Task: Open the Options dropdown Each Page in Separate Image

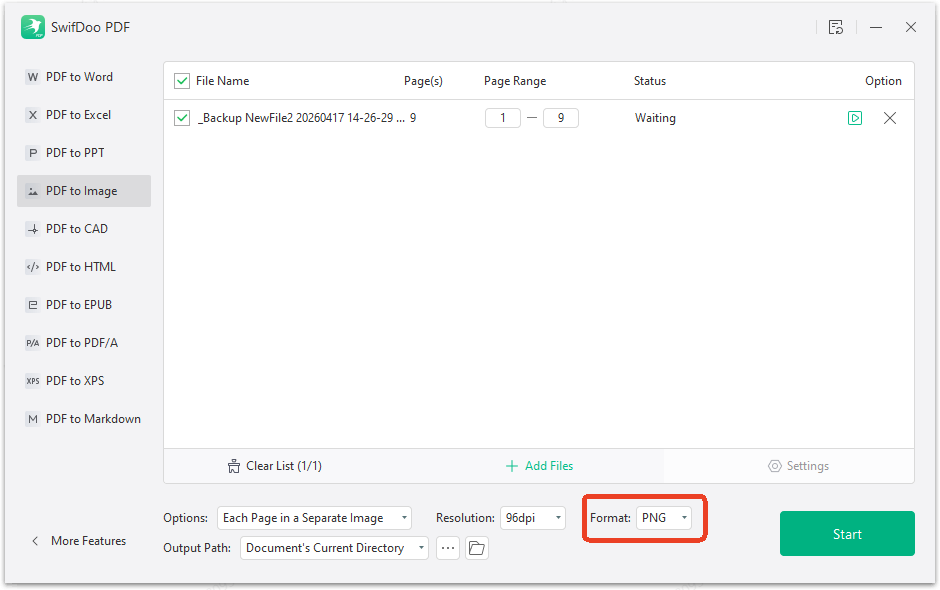Action: (x=314, y=518)
